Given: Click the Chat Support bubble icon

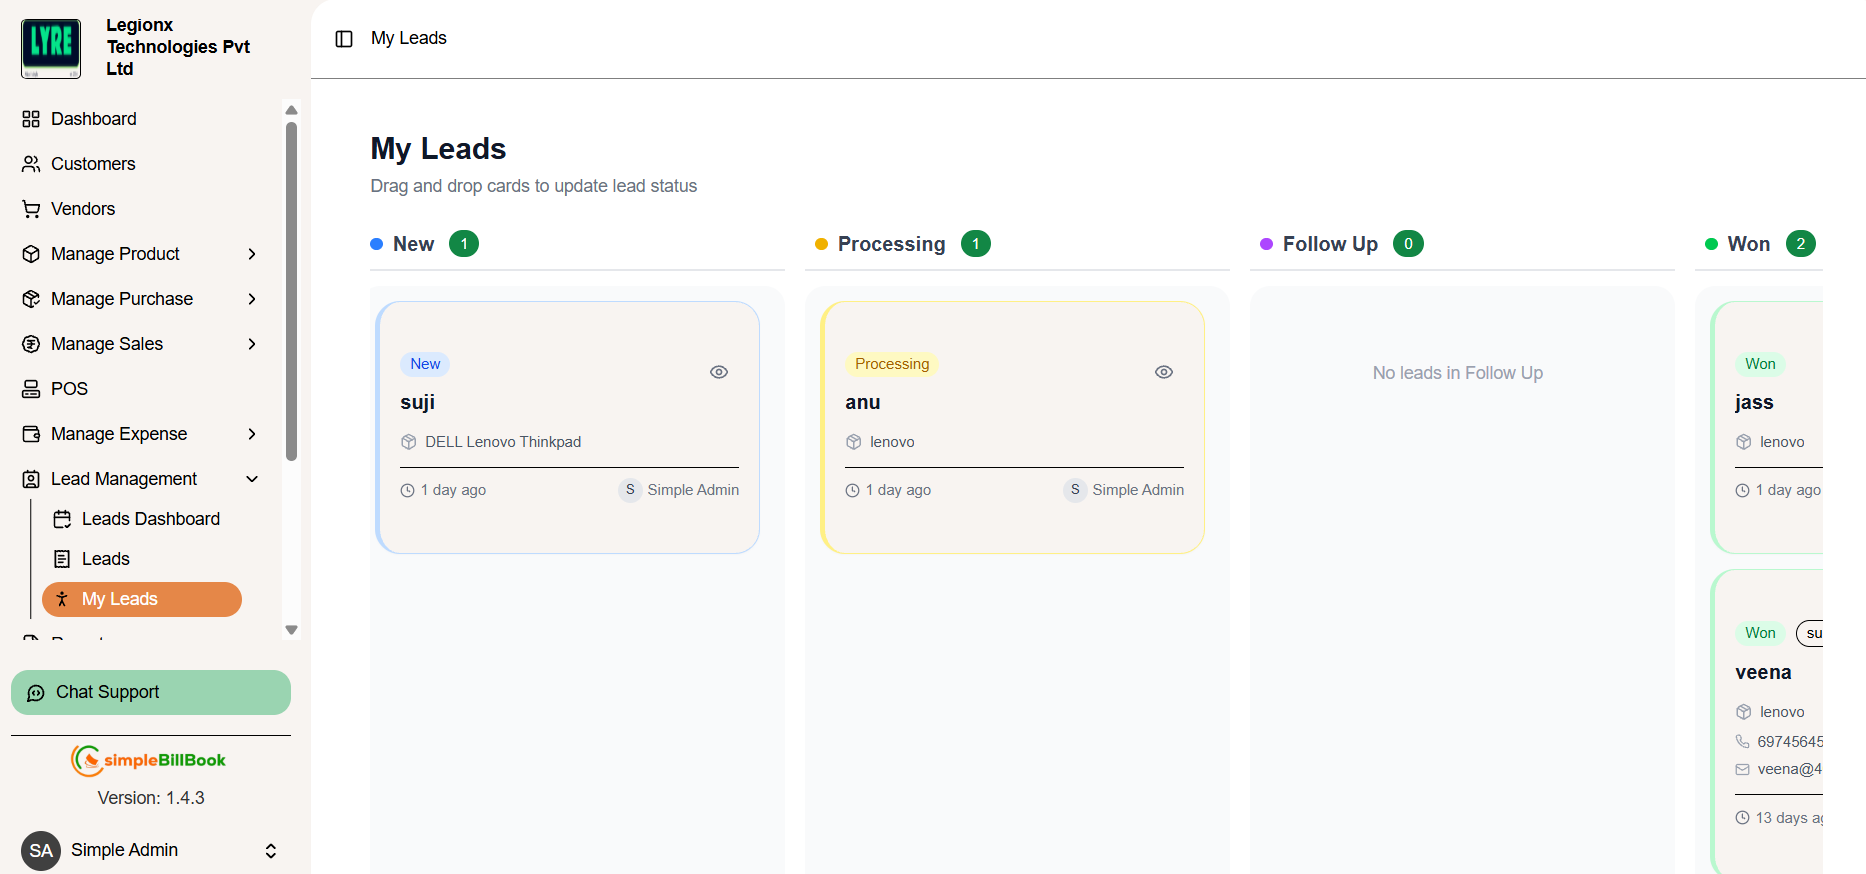Looking at the screenshot, I should (36, 693).
